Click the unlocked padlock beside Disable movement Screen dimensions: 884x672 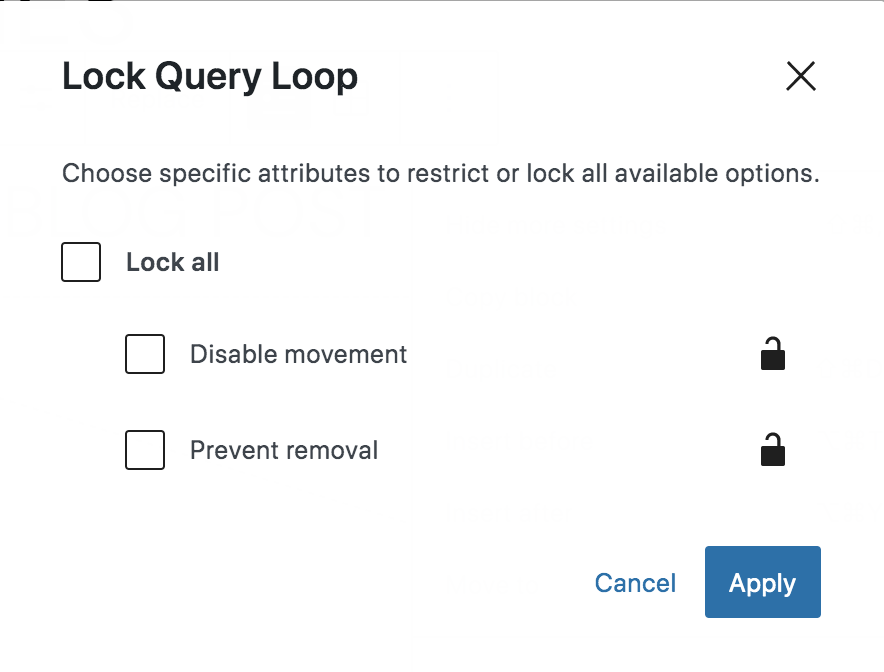tap(772, 354)
